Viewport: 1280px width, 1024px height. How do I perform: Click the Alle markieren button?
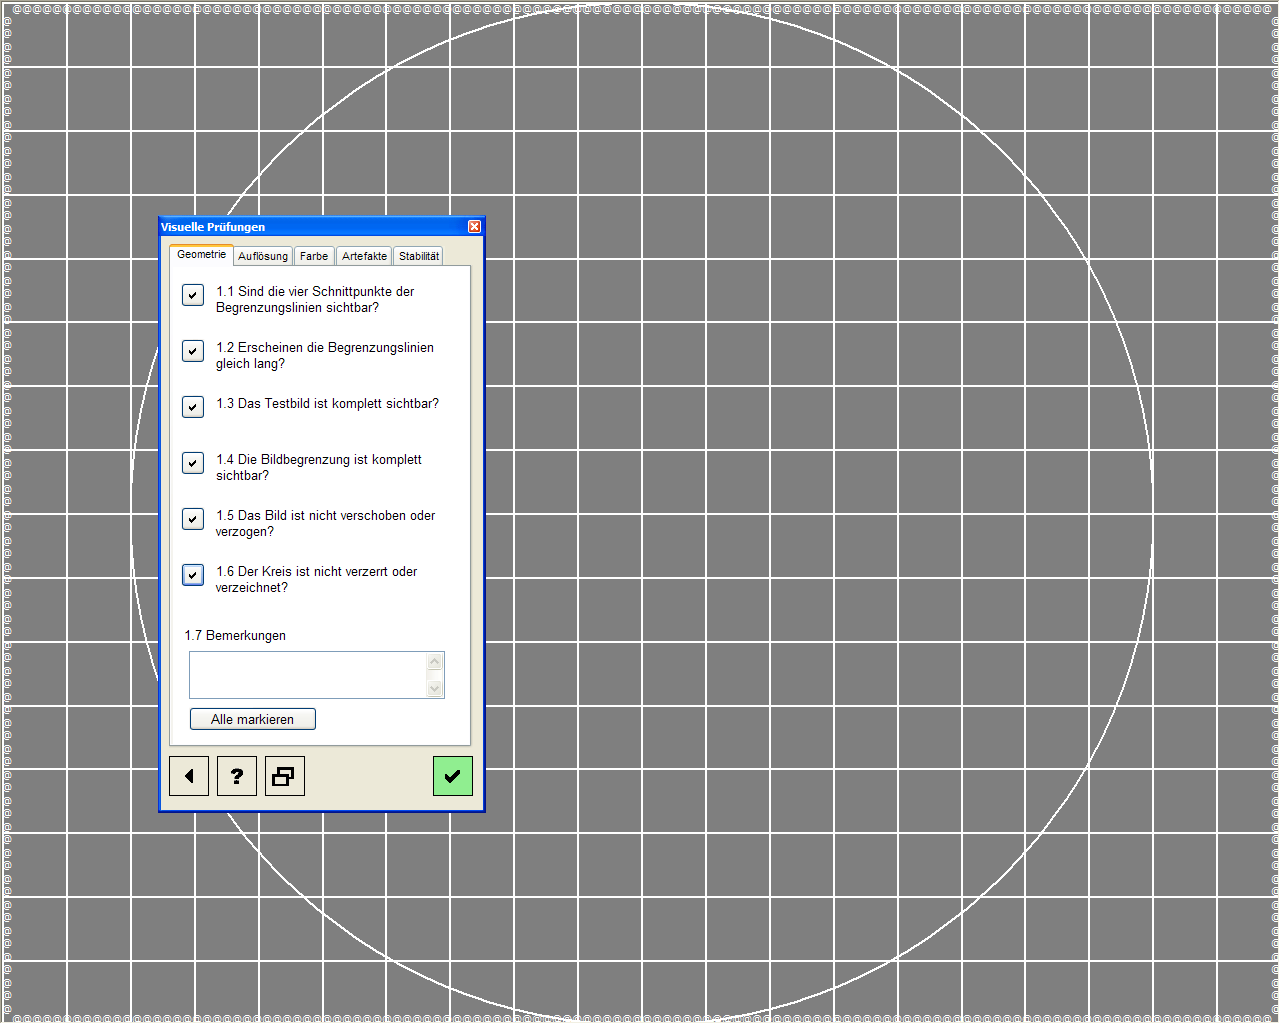tap(253, 719)
